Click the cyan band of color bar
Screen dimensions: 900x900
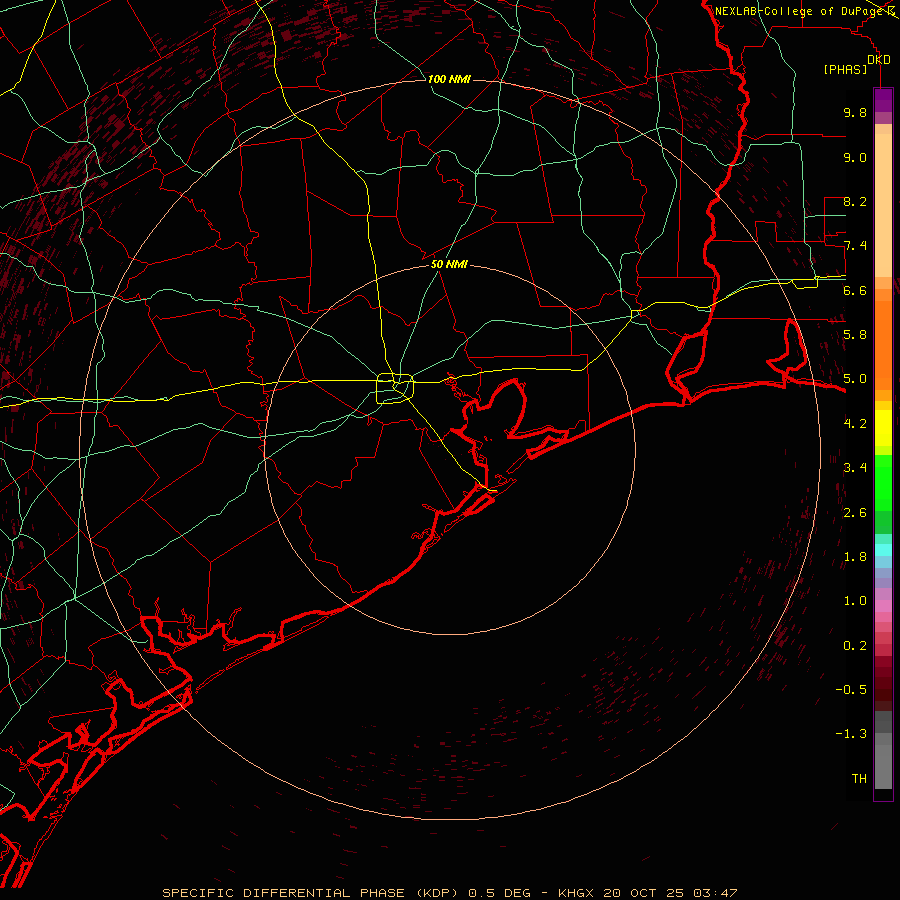(x=883, y=549)
